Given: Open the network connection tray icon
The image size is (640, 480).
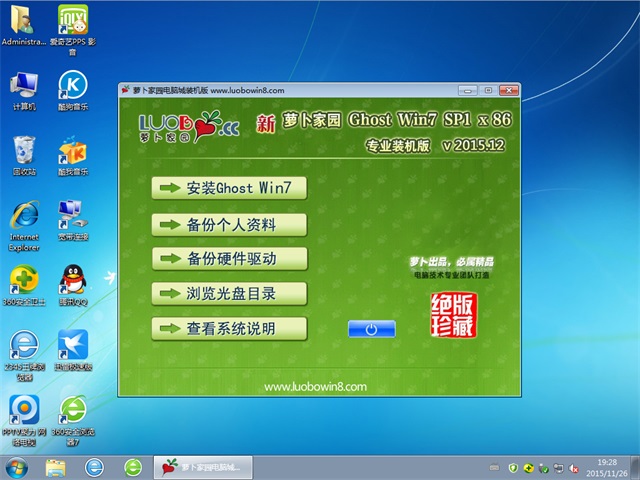Looking at the screenshot, I should coord(558,468).
